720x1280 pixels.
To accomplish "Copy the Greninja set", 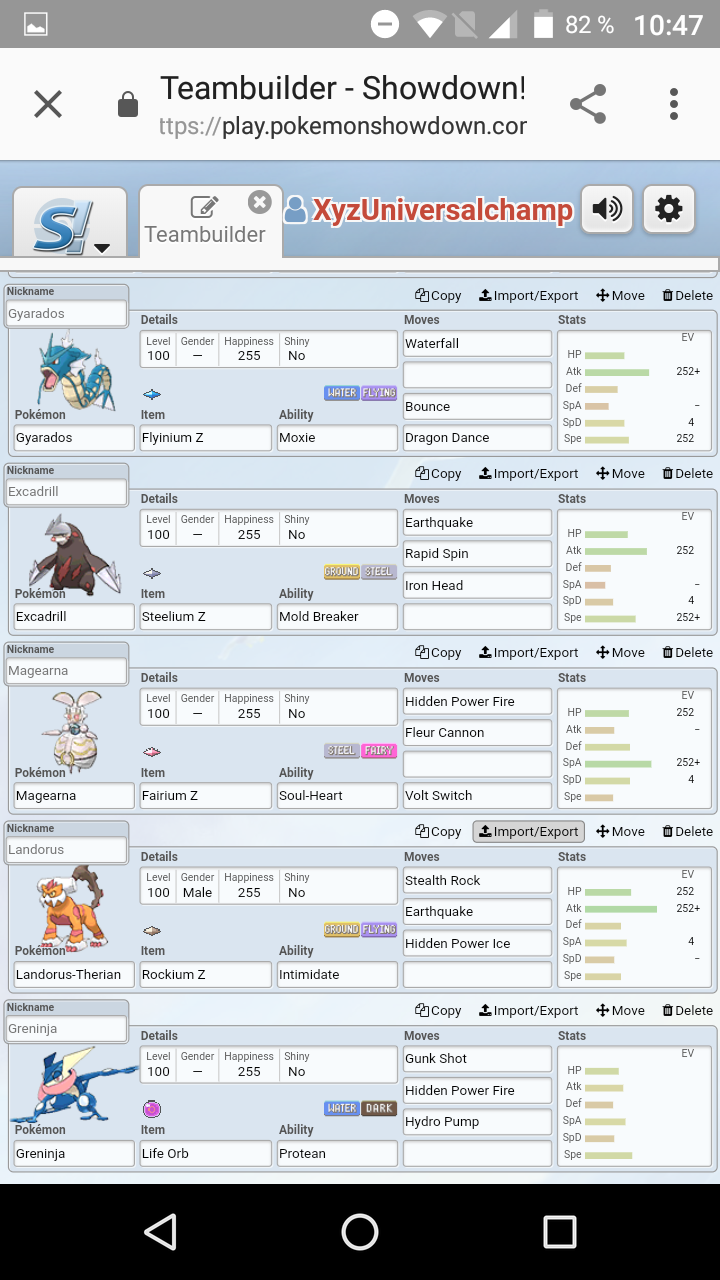I will pyautogui.click(x=438, y=1010).
